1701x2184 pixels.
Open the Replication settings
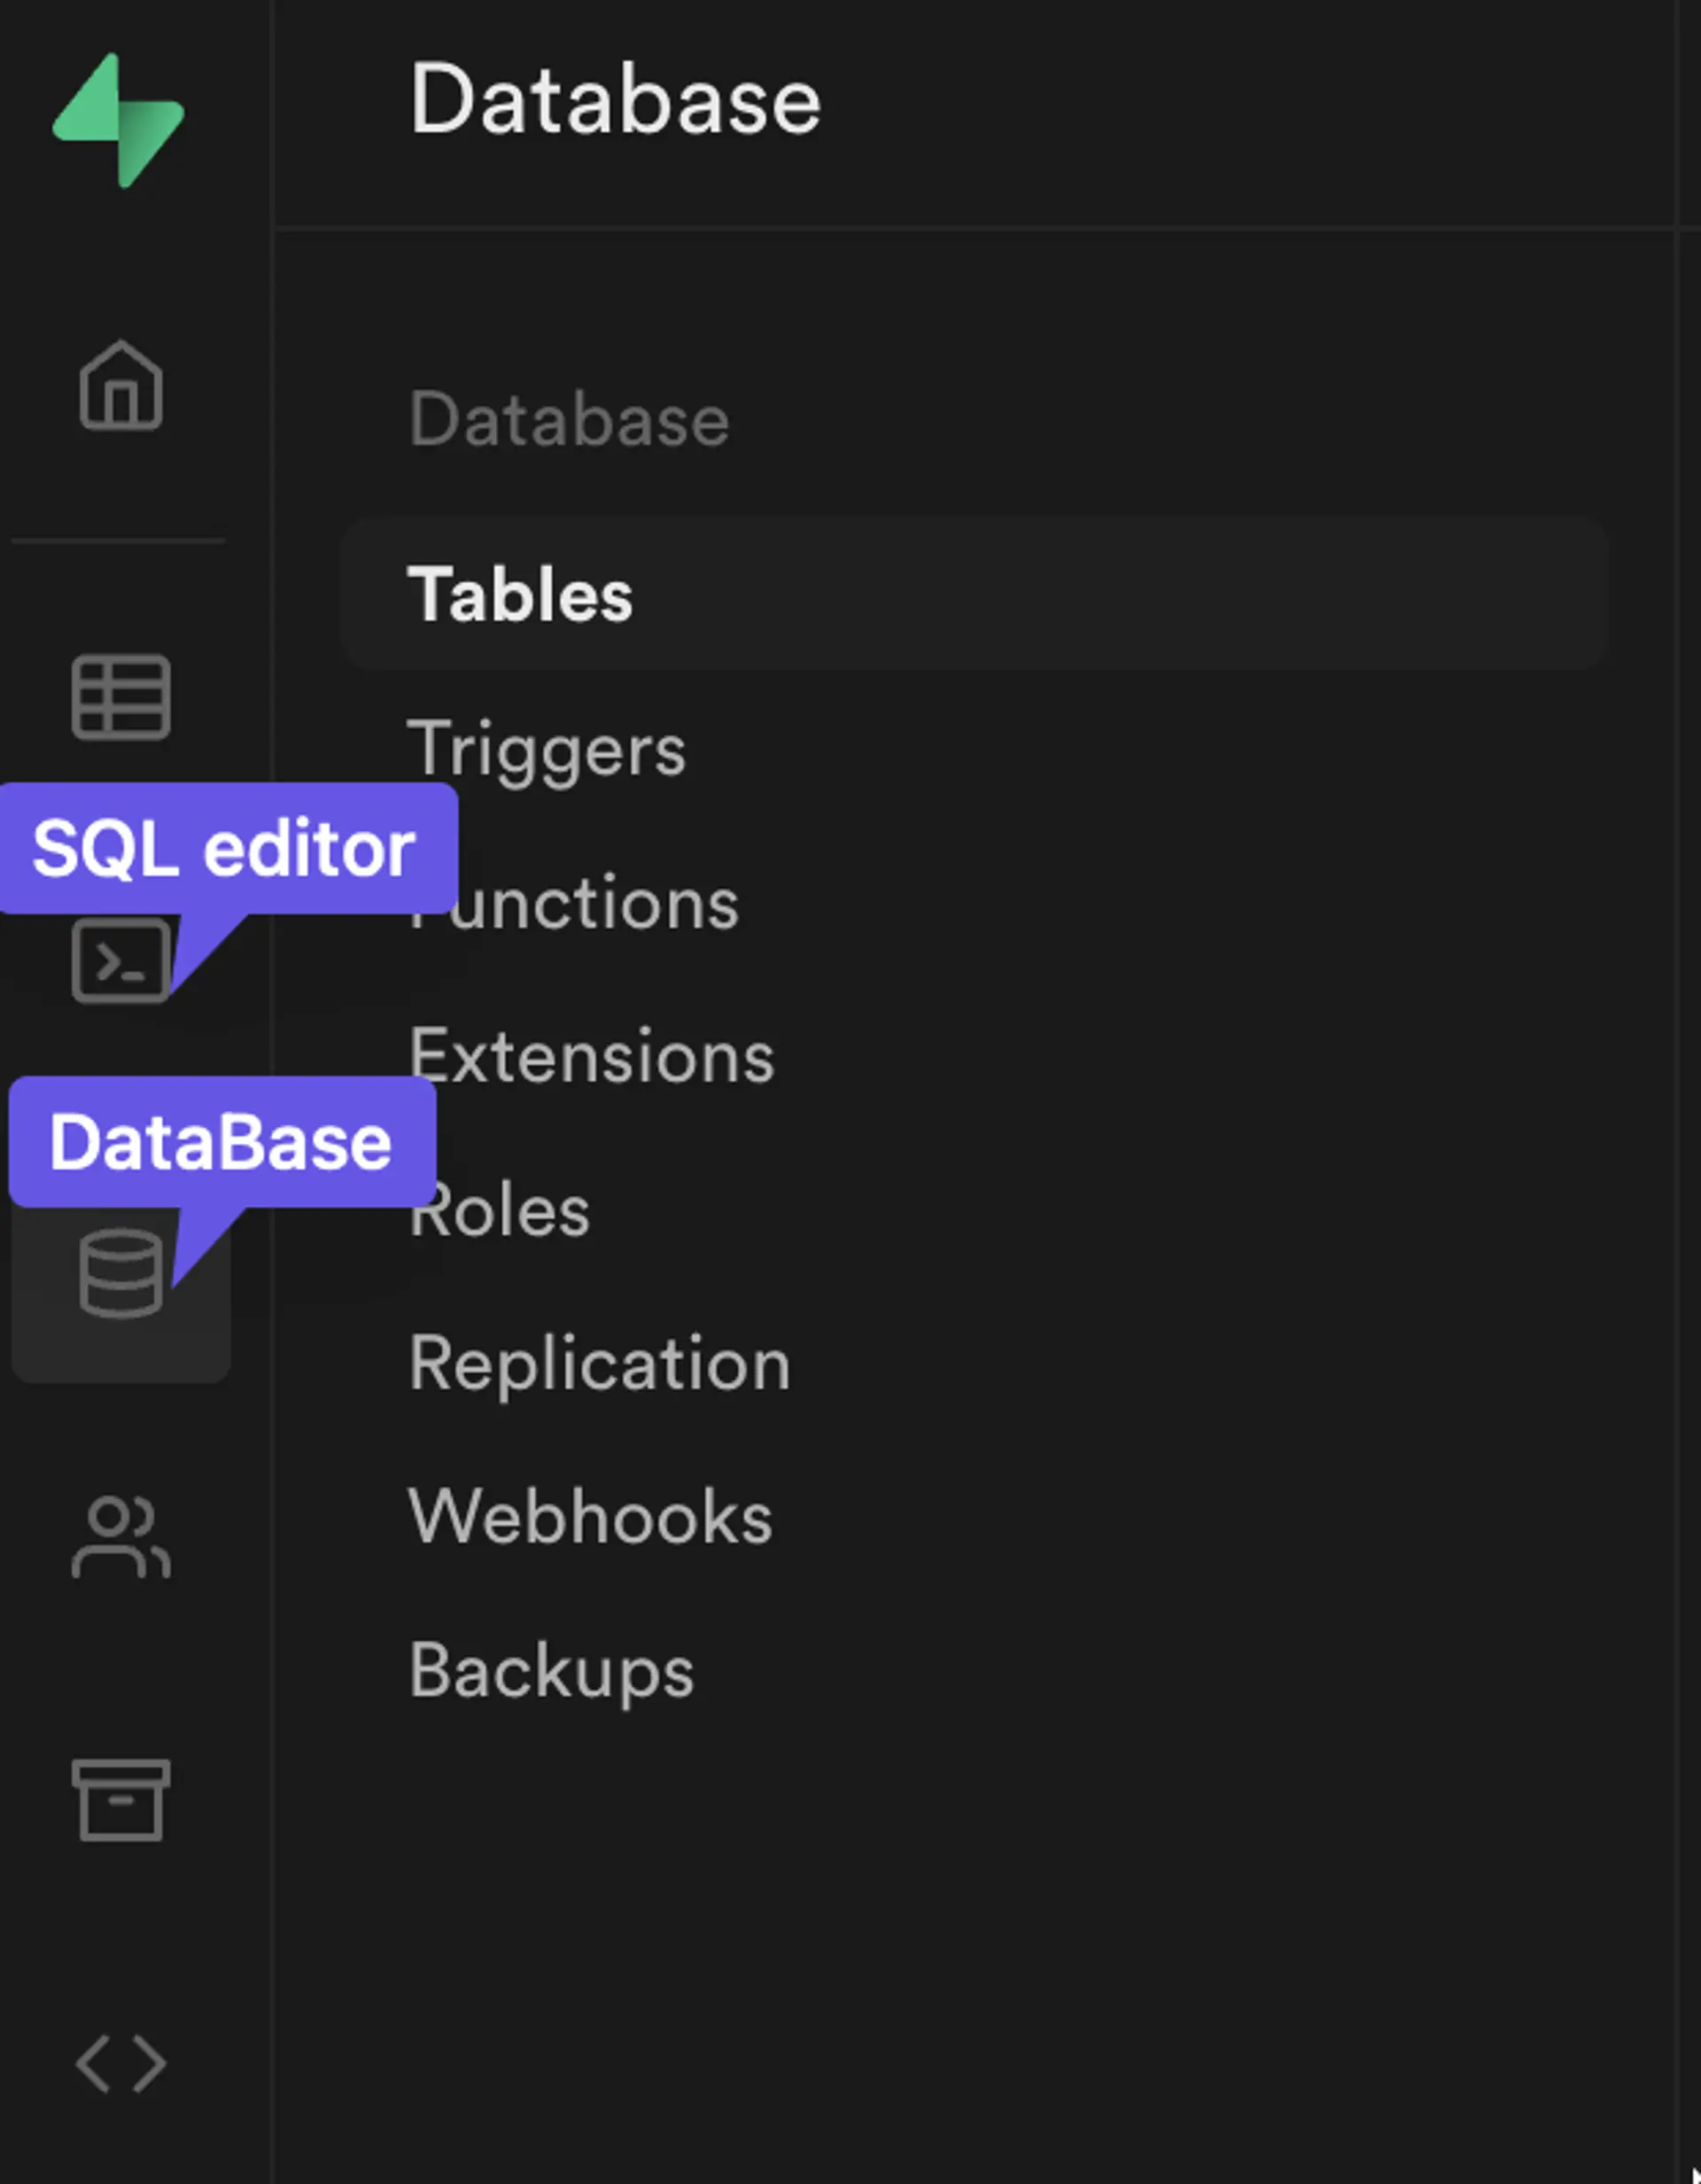599,1364
